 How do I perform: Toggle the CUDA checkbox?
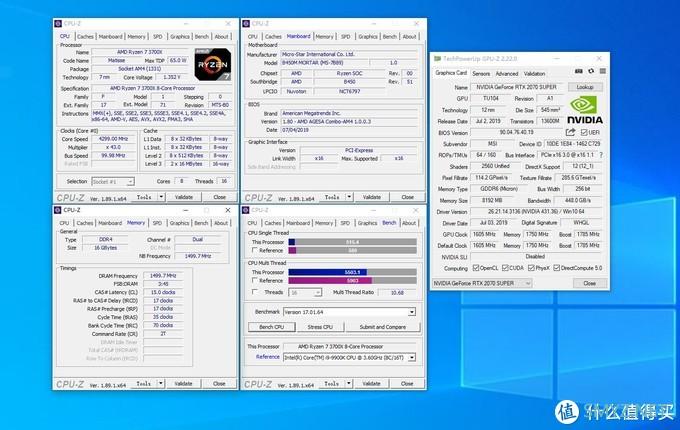click(x=505, y=268)
